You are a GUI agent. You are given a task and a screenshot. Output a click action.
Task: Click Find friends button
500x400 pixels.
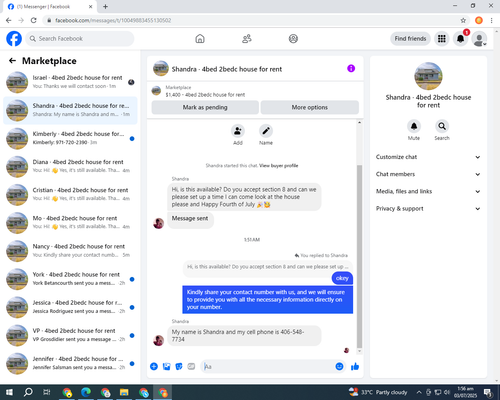[410, 39]
